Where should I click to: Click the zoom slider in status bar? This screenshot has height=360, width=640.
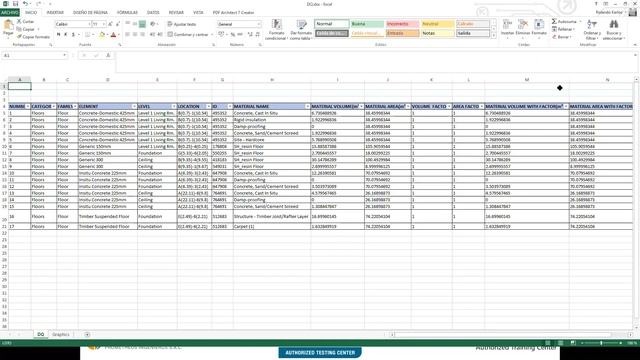coord(601,343)
